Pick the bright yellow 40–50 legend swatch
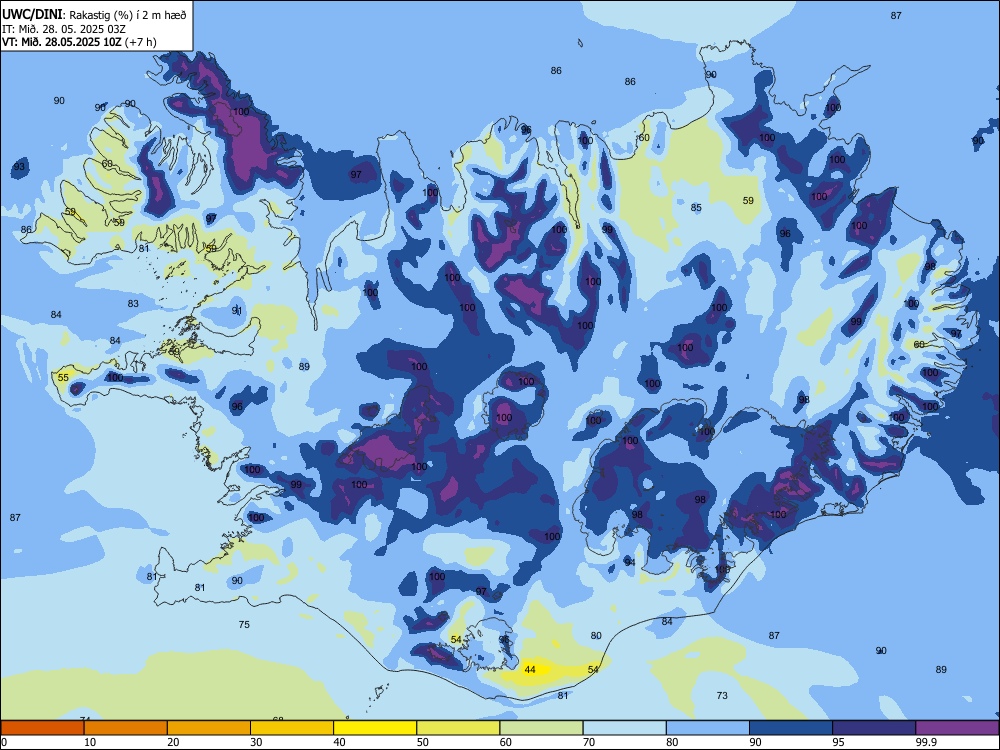 pos(375,728)
